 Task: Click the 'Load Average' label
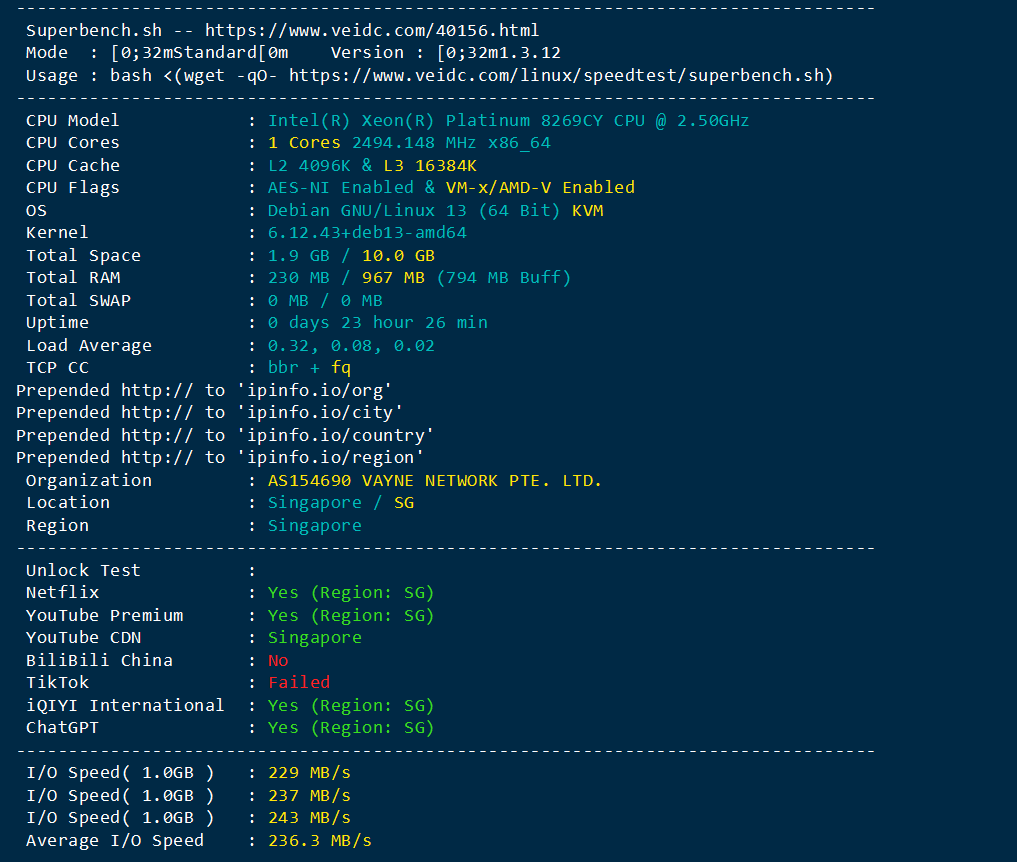click(x=89, y=346)
